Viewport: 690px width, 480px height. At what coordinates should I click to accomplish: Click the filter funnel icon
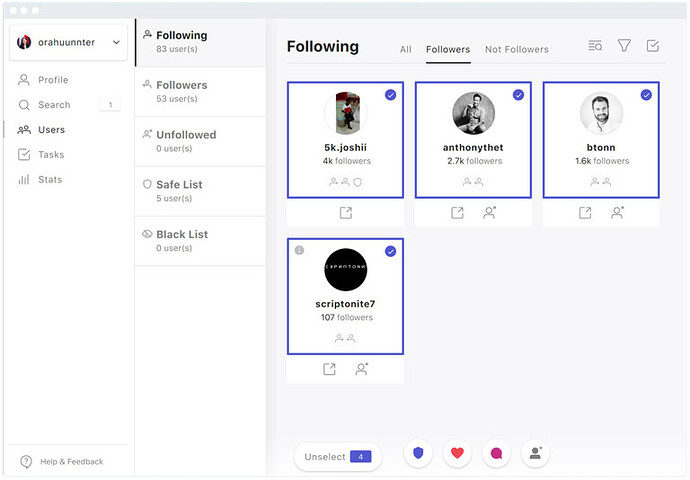click(624, 45)
